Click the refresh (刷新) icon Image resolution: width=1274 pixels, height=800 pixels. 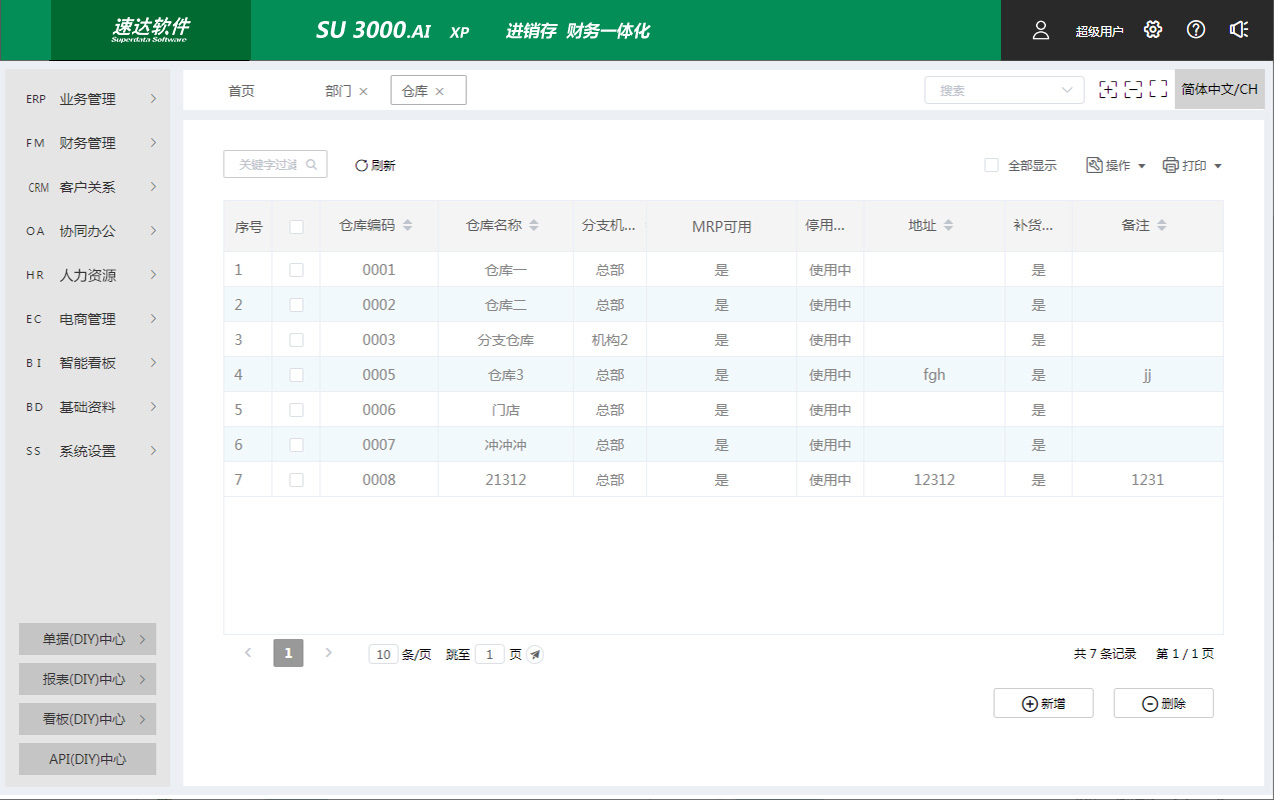[362, 166]
